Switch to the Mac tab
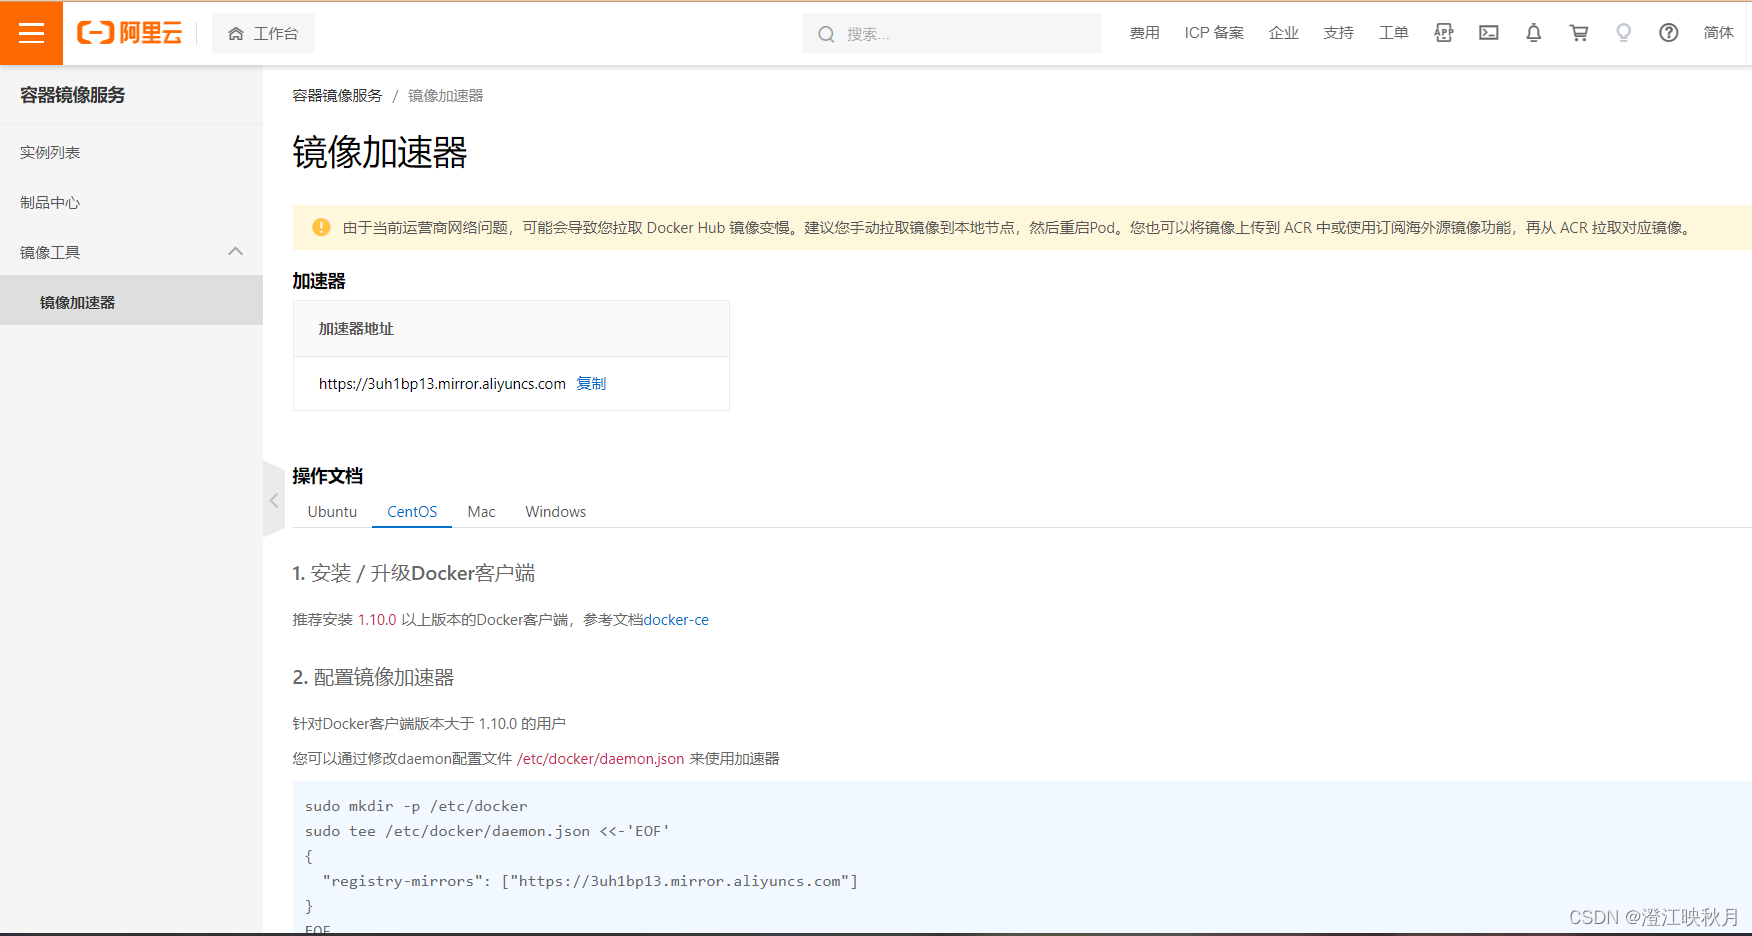 [x=481, y=512]
